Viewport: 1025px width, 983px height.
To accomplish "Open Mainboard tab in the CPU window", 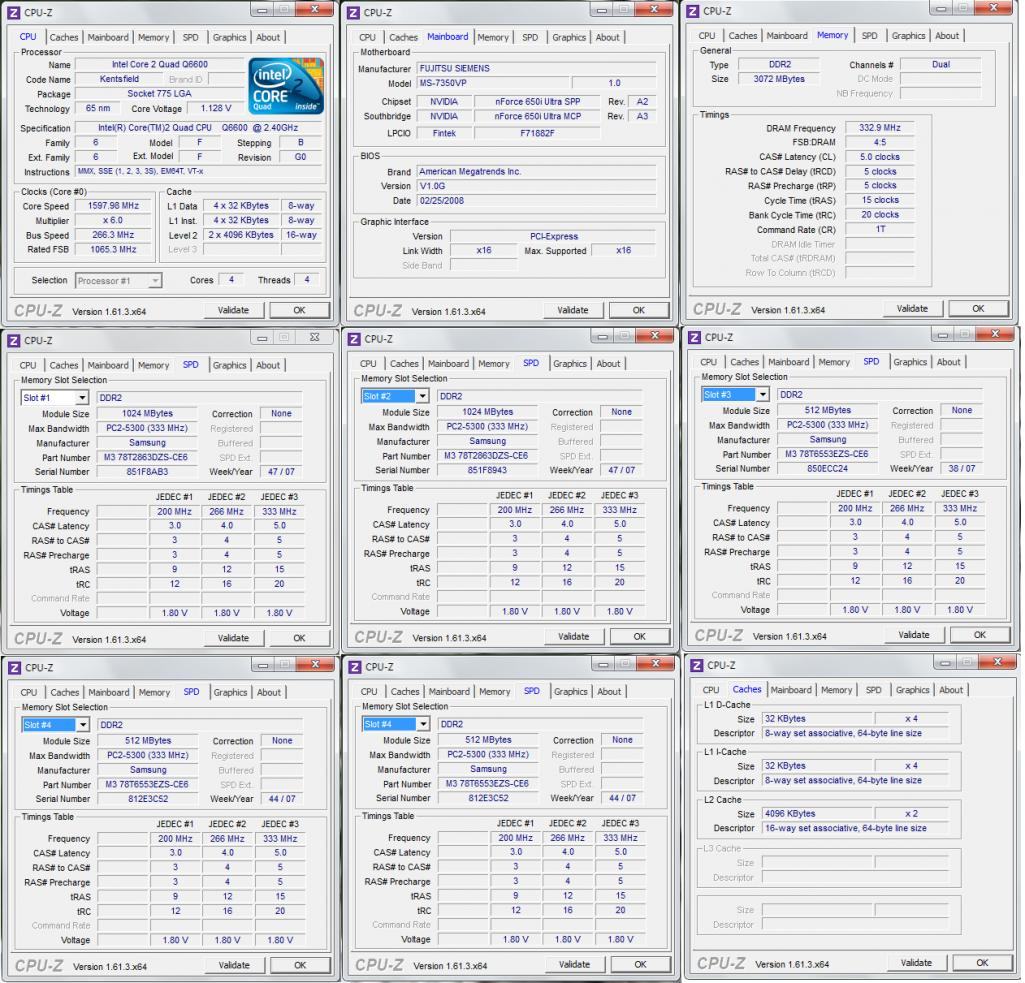I will pos(108,37).
